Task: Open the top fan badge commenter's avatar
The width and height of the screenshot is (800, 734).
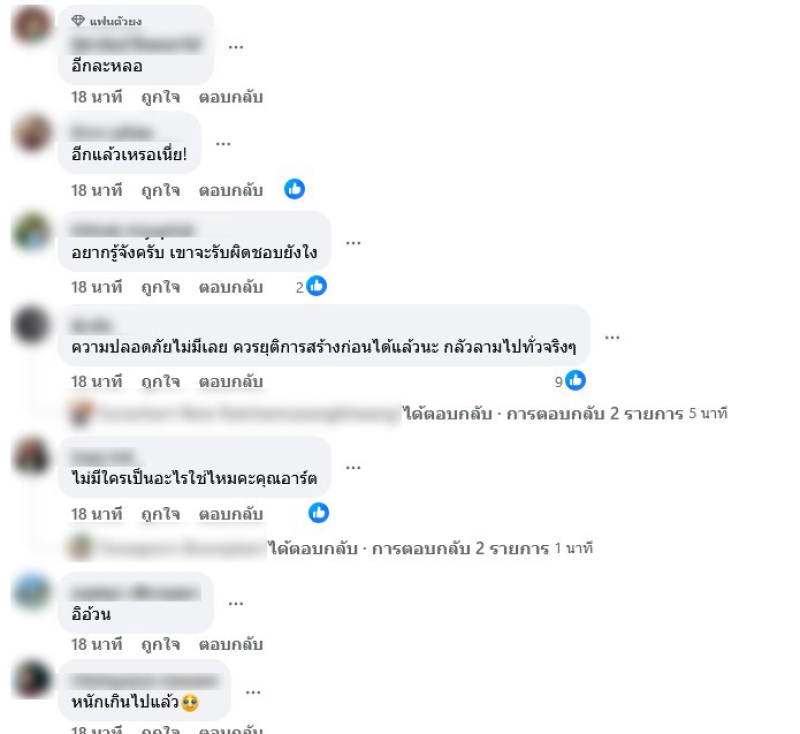Action: click(x=32, y=24)
